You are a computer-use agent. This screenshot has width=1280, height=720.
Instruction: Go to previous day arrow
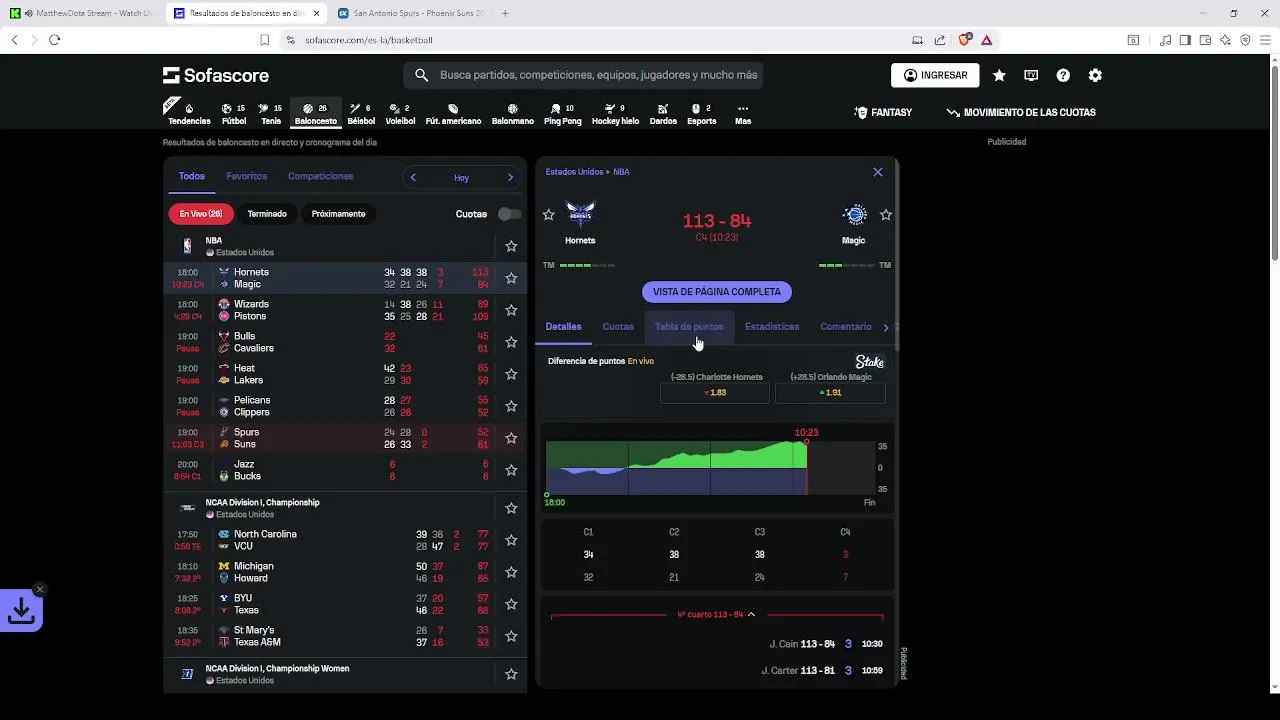tap(413, 177)
